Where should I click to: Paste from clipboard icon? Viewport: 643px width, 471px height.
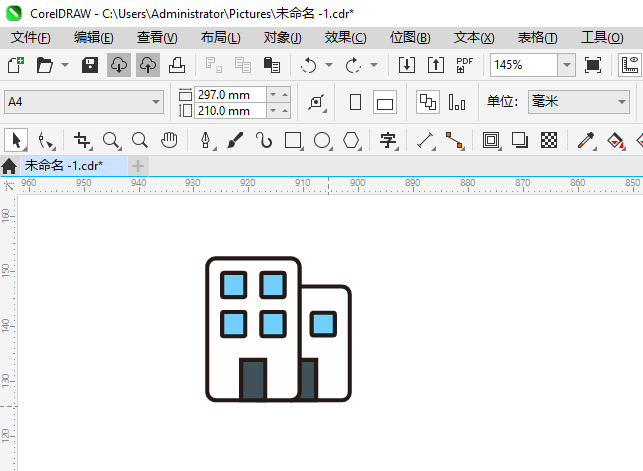[x=271, y=65]
